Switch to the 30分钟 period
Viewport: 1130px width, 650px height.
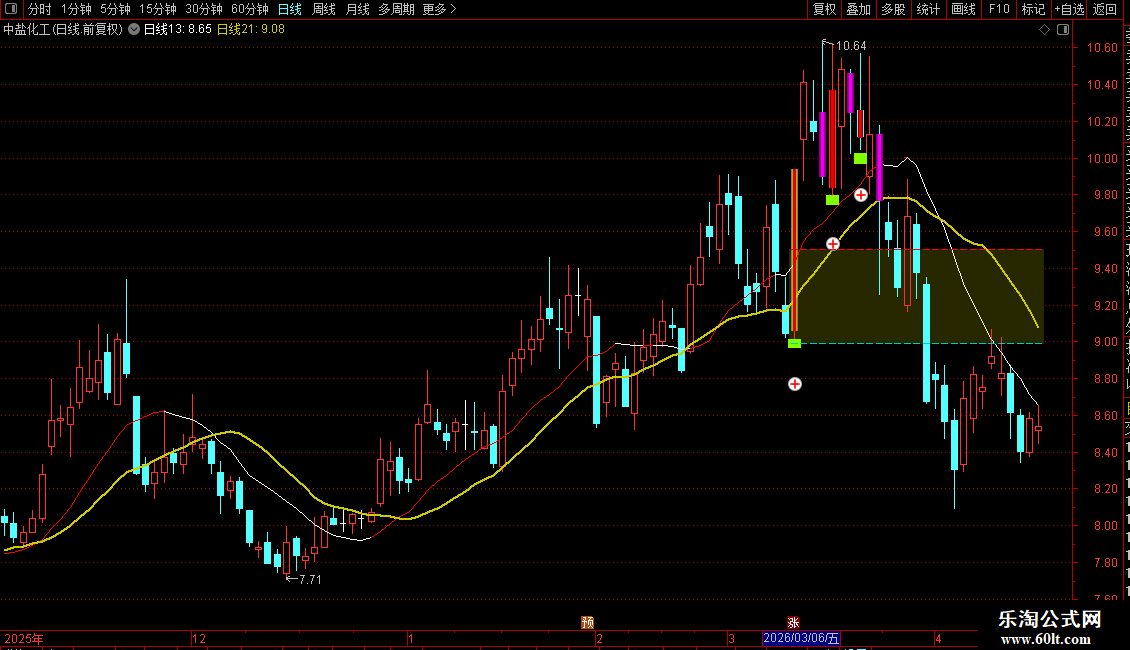204,9
